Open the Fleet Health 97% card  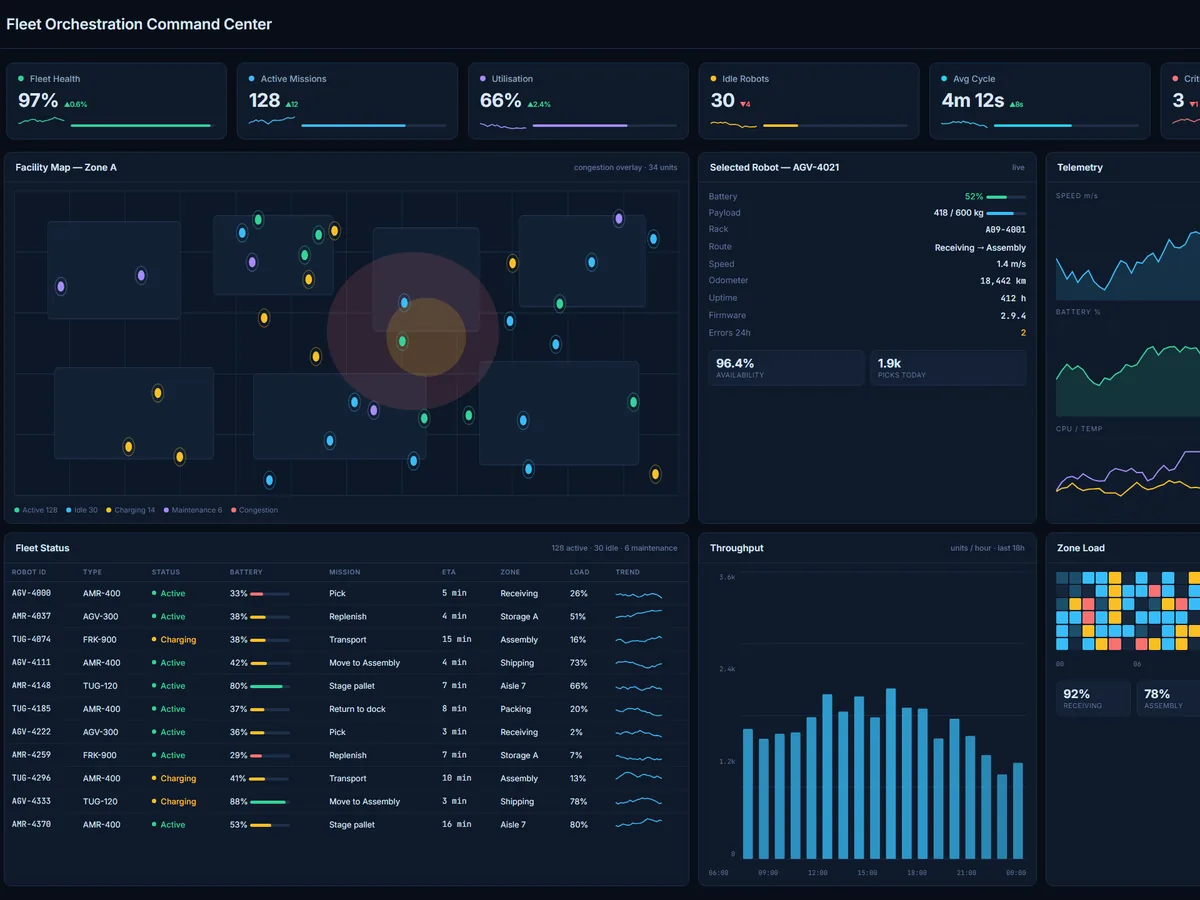116,101
